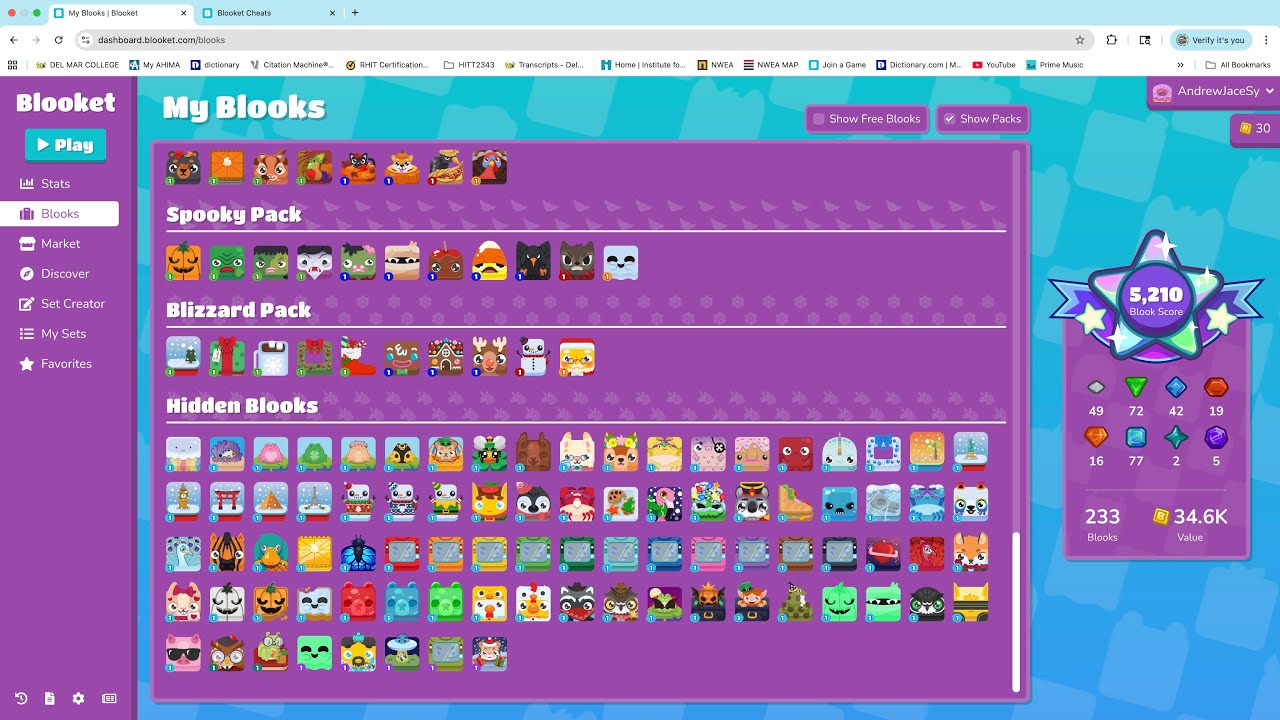1280x720 pixels.
Task: Select the Holiday Gift blook
Action: coord(227,357)
